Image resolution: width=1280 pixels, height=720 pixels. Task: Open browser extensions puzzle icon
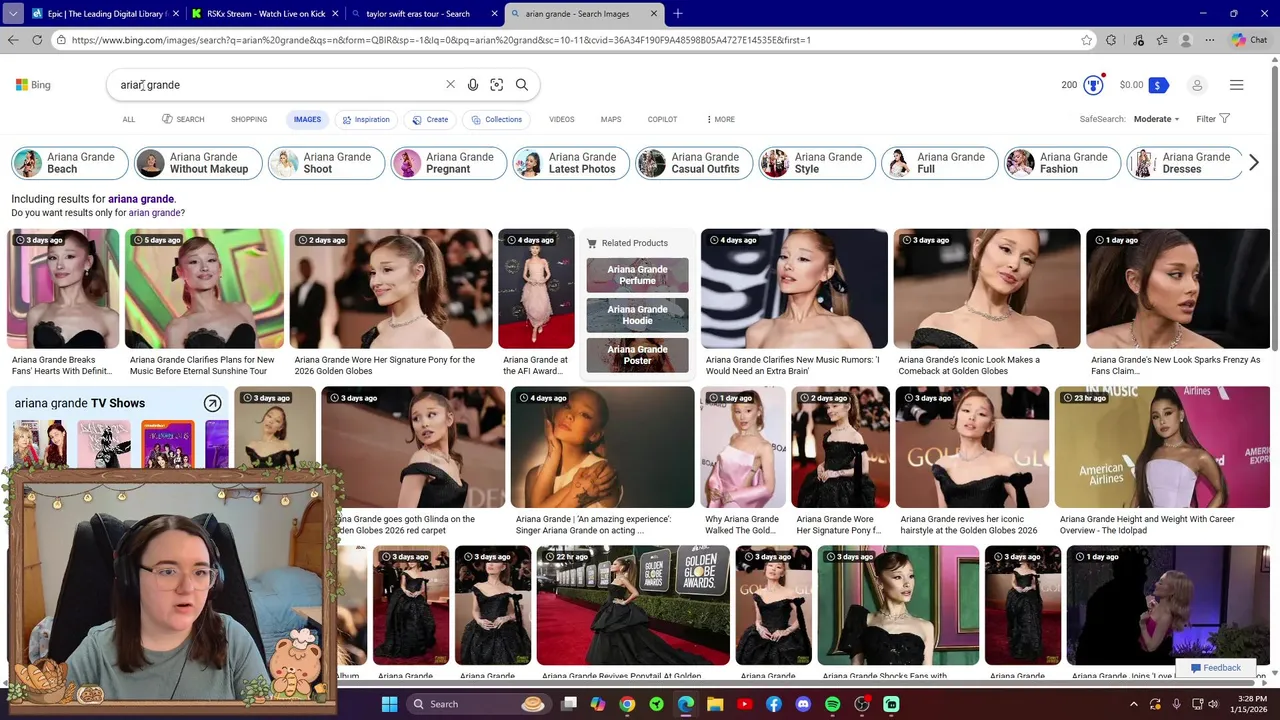point(1111,40)
